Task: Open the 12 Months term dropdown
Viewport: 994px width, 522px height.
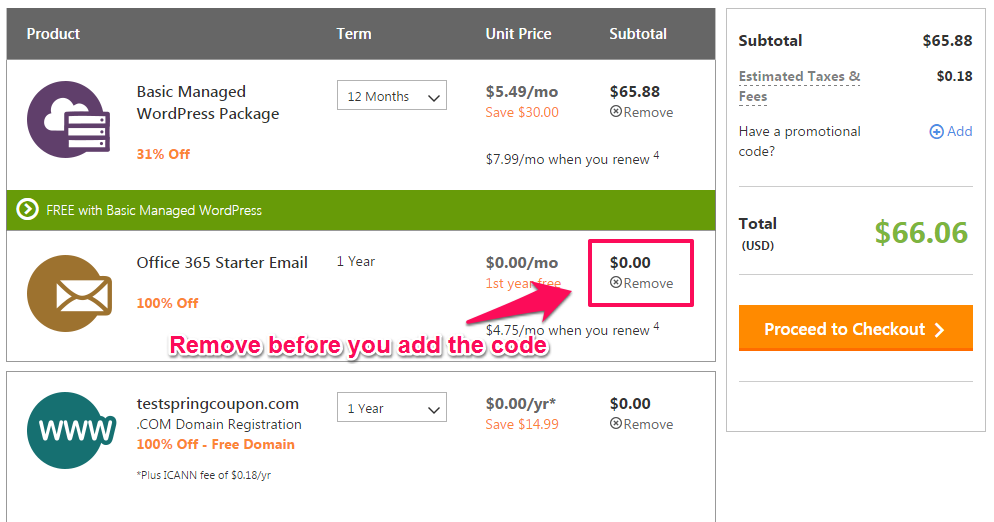Action: (x=392, y=95)
